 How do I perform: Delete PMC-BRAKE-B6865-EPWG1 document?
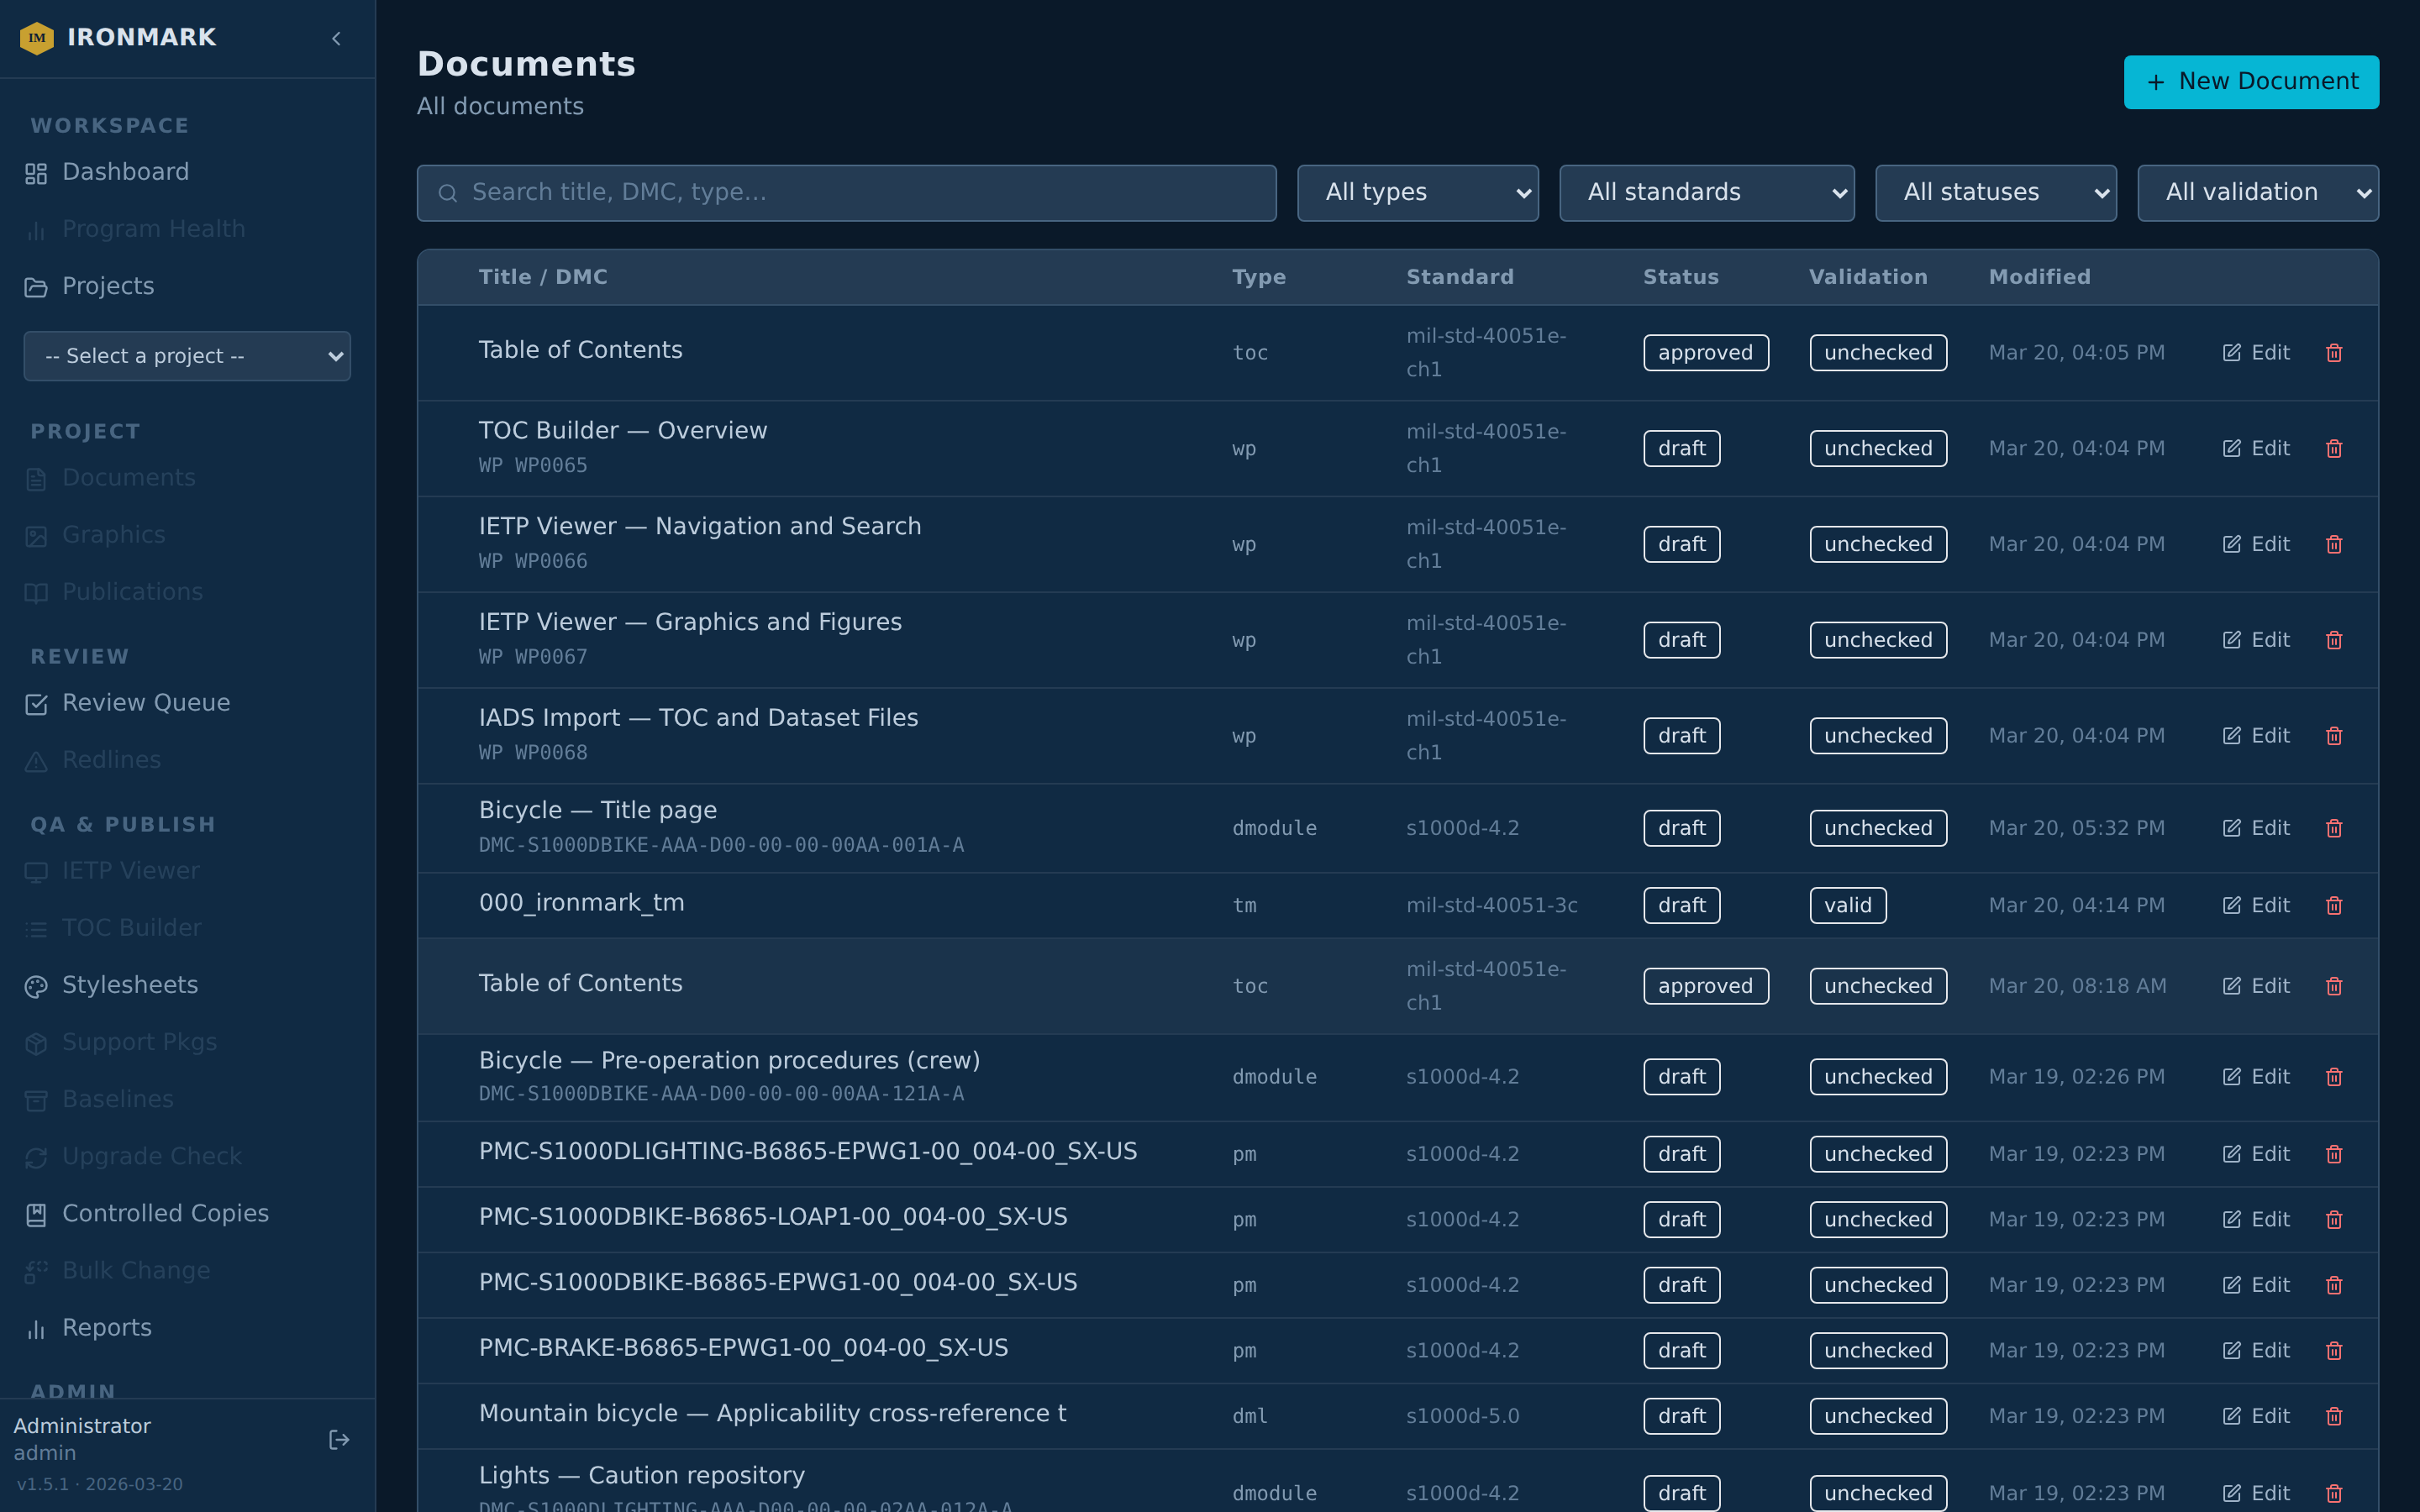(2334, 1351)
